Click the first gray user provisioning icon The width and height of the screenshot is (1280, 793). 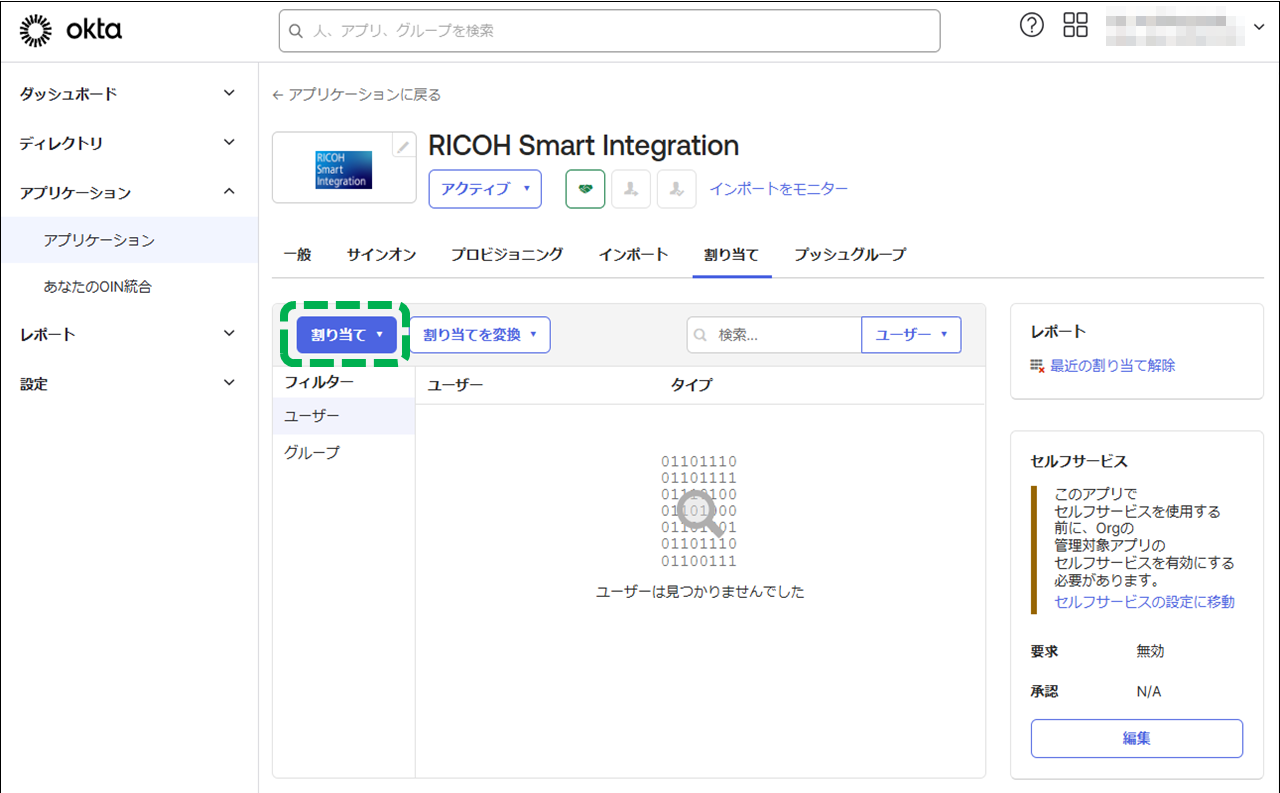point(631,189)
